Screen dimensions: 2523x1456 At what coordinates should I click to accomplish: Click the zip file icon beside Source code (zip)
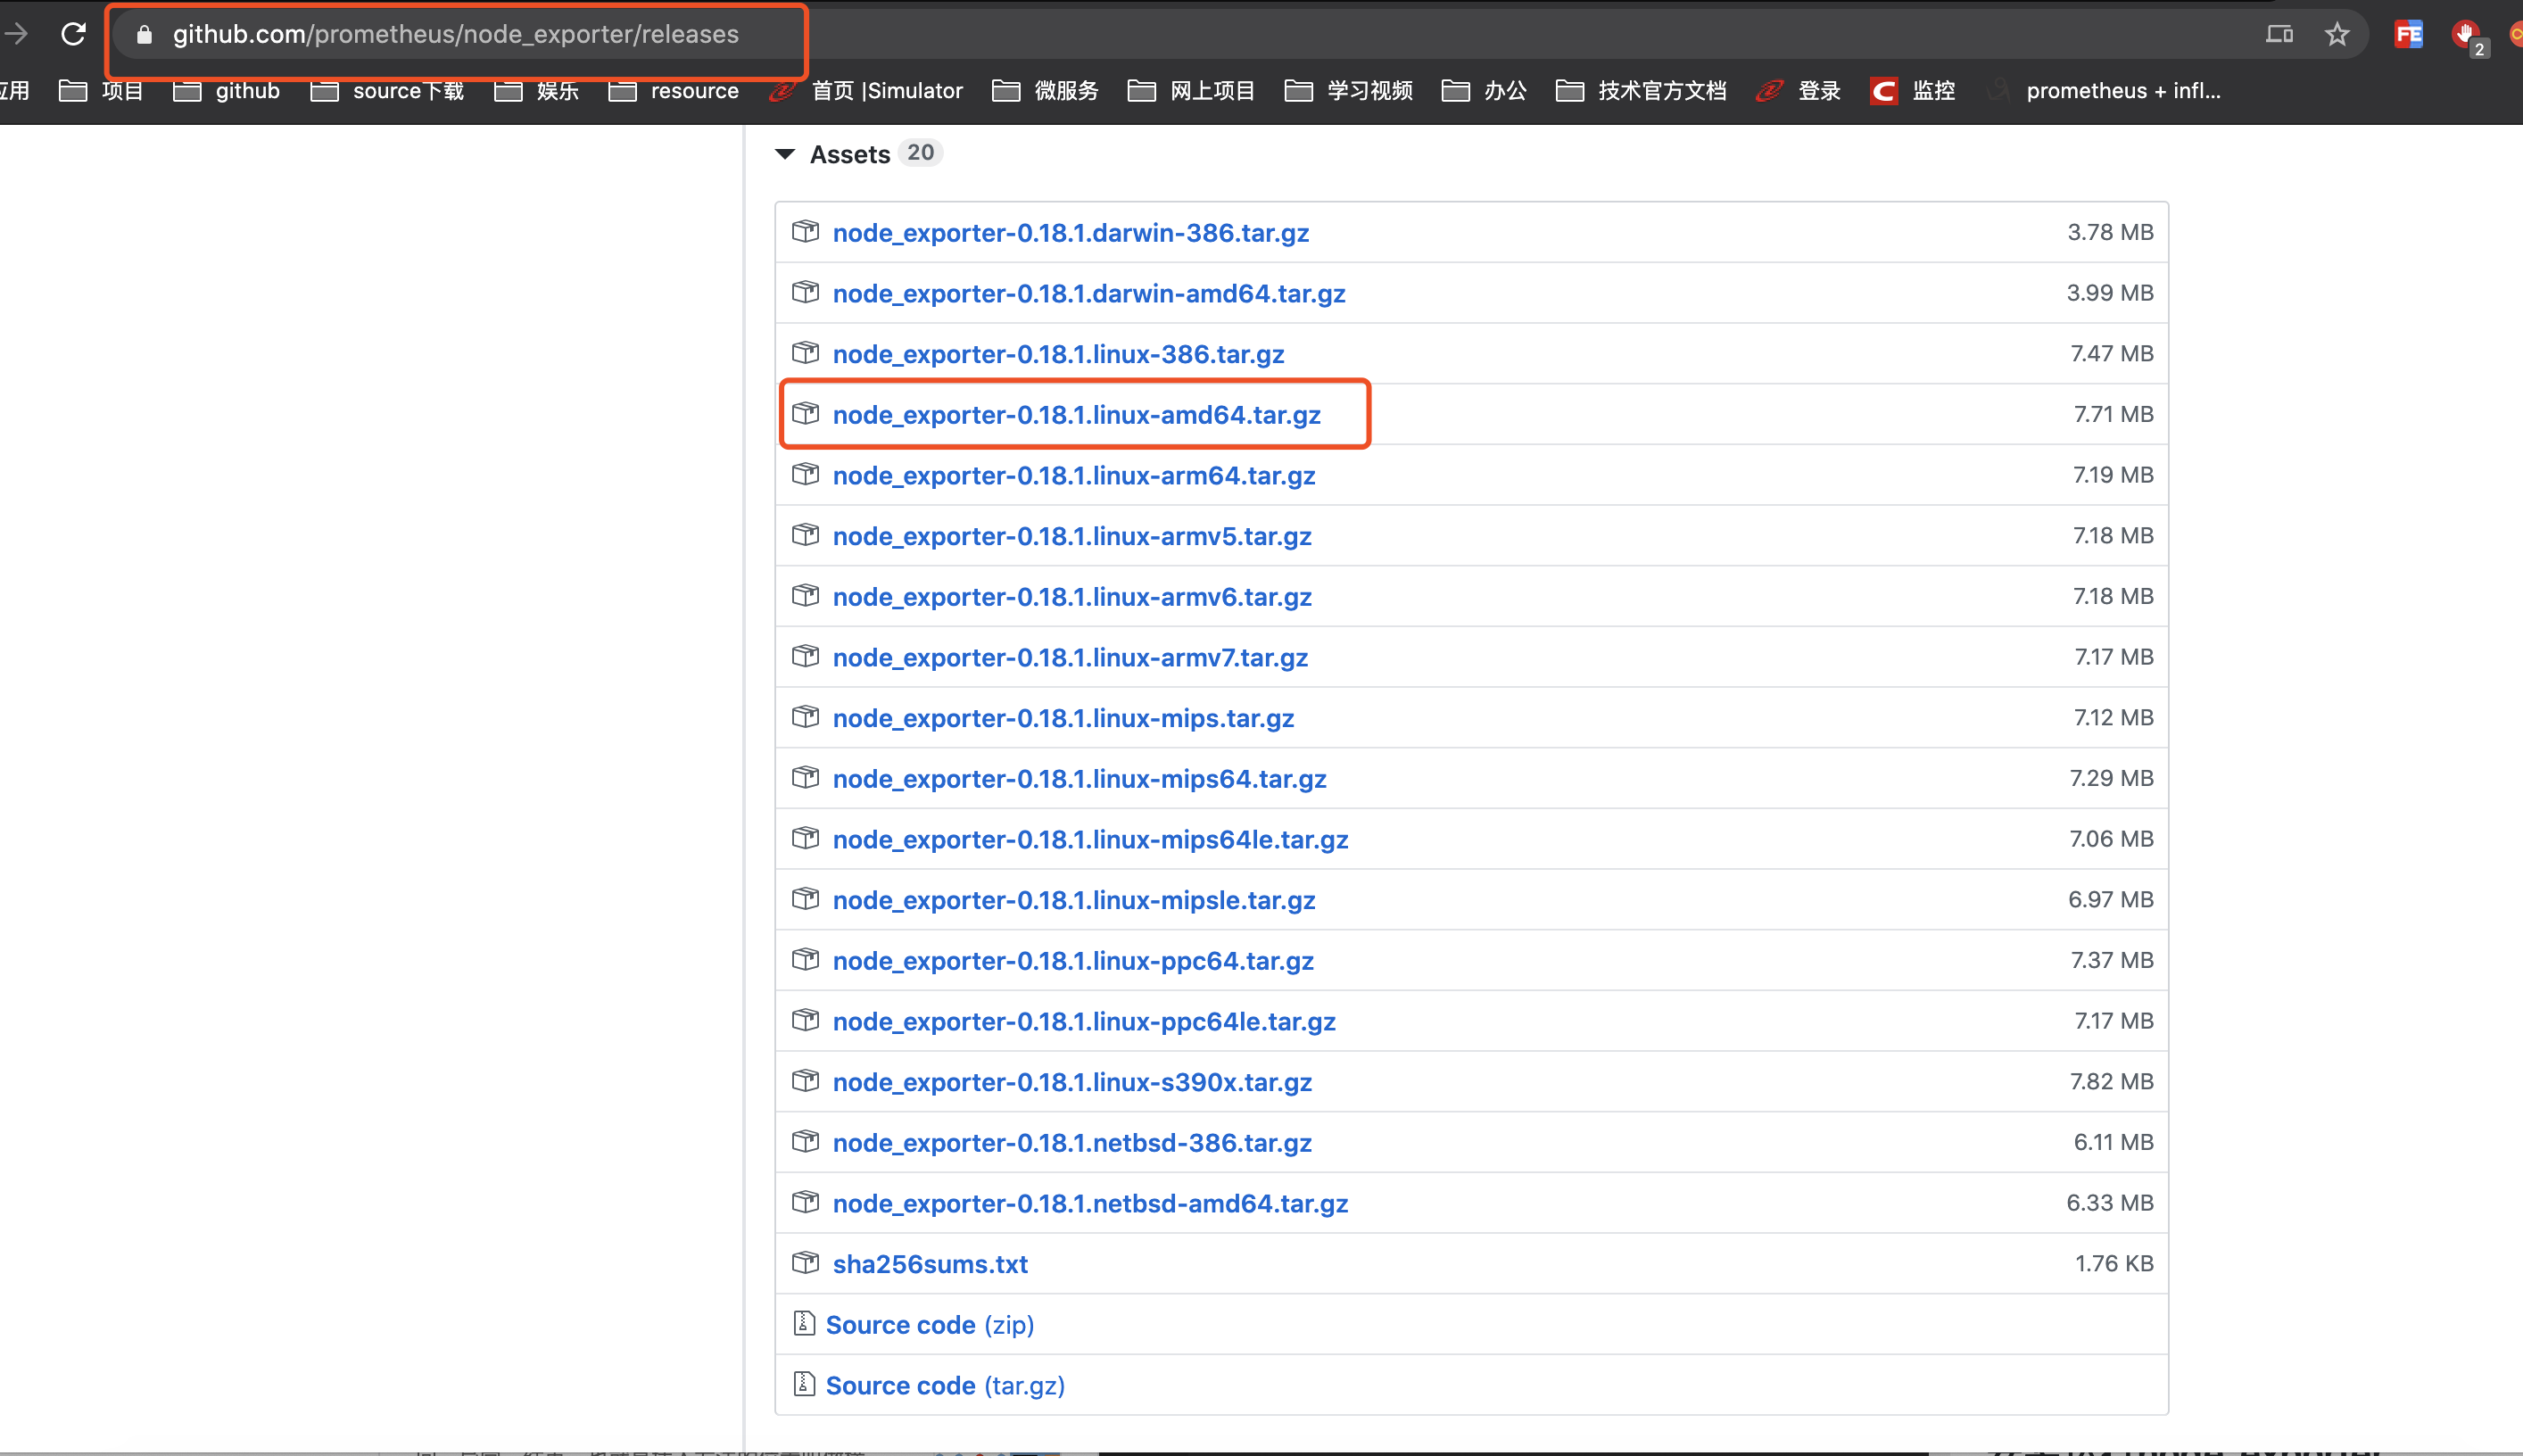coord(804,1322)
